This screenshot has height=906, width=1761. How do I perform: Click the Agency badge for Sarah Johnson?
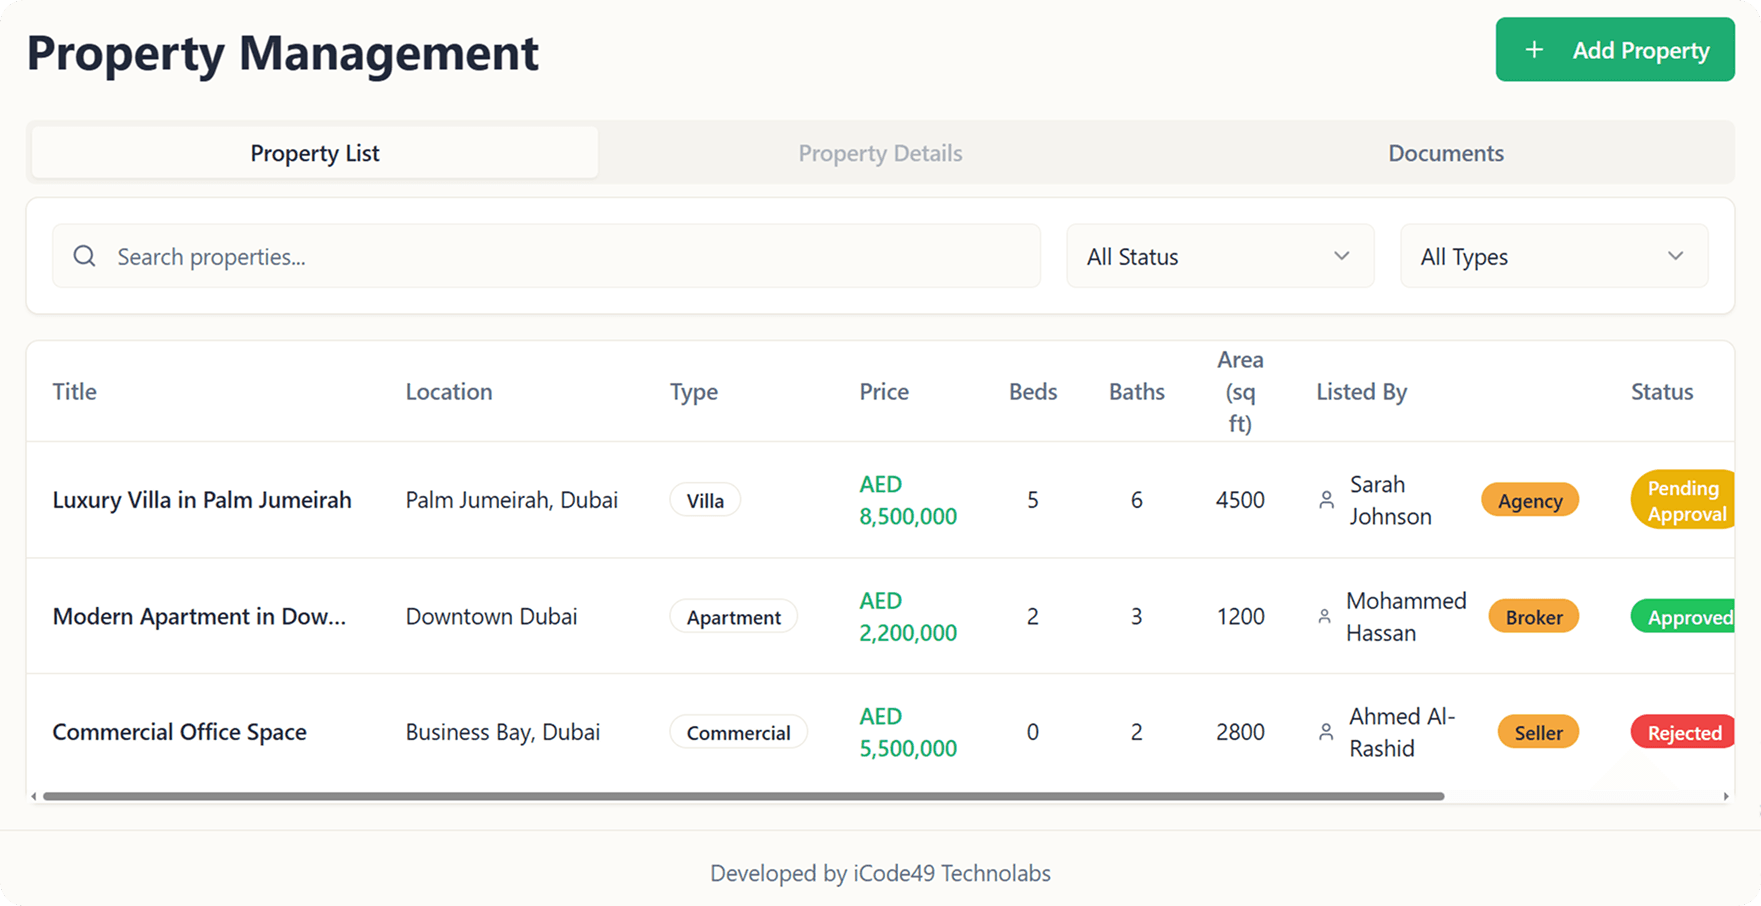pos(1530,500)
